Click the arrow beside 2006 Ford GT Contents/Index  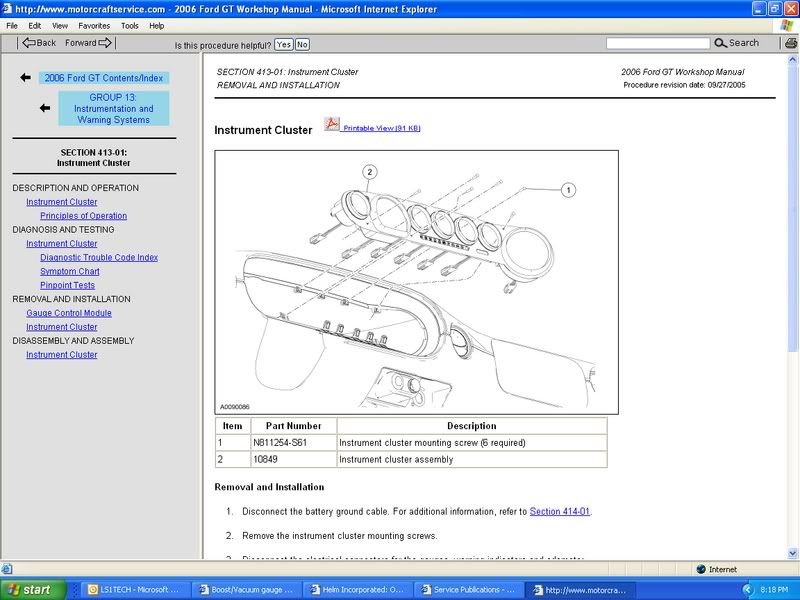coord(26,78)
